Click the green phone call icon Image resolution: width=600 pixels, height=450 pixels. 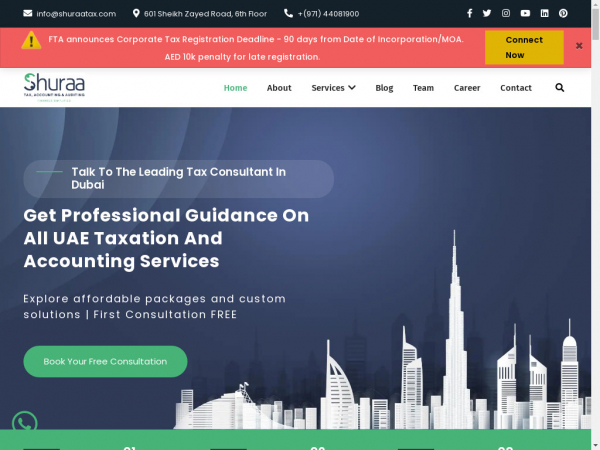pos(25,424)
